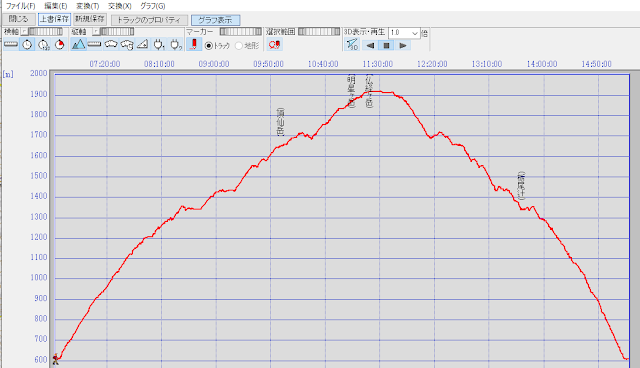This screenshot has width=640, height=368.
Task: Open the ファイル(F) menu
Action: point(20,6)
